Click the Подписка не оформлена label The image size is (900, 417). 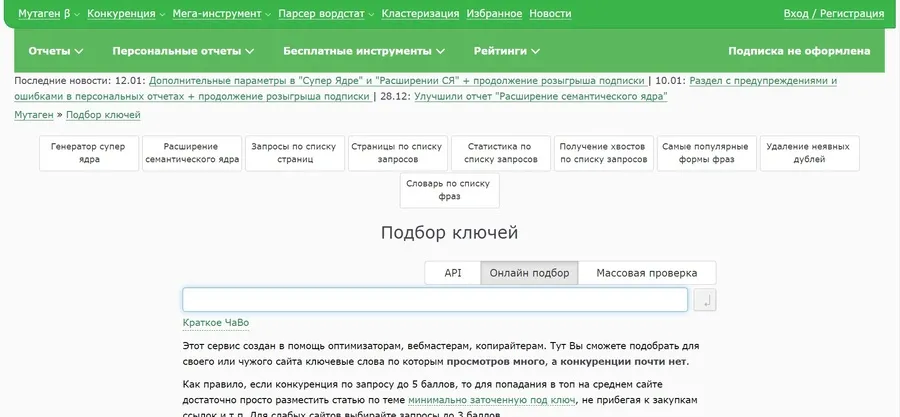pyautogui.click(x=799, y=51)
